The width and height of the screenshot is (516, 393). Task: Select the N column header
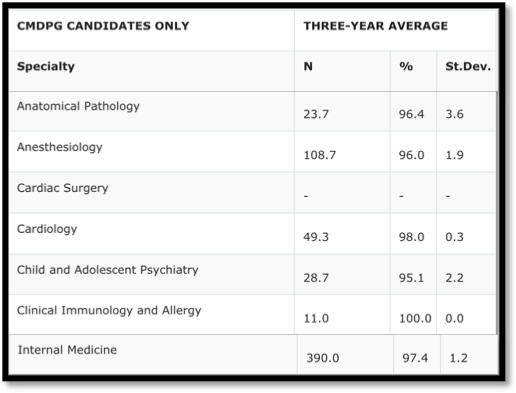tap(308, 66)
